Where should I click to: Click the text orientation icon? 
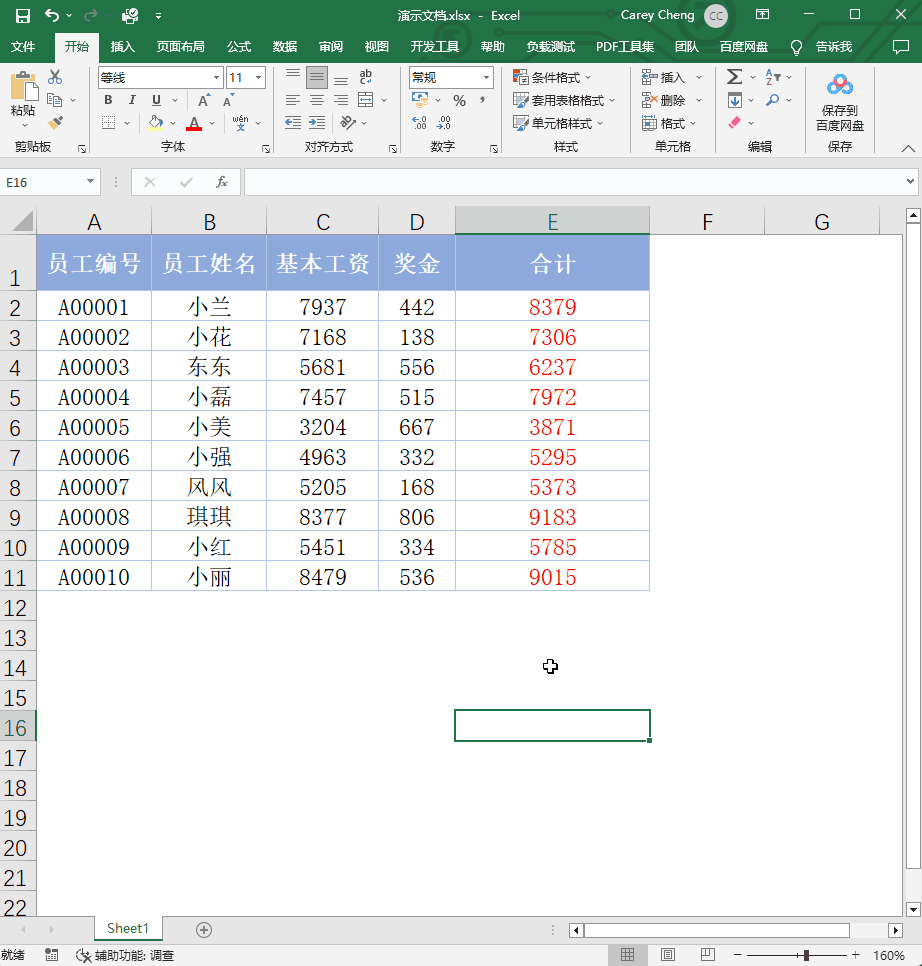pyautogui.click(x=348, y=123)
